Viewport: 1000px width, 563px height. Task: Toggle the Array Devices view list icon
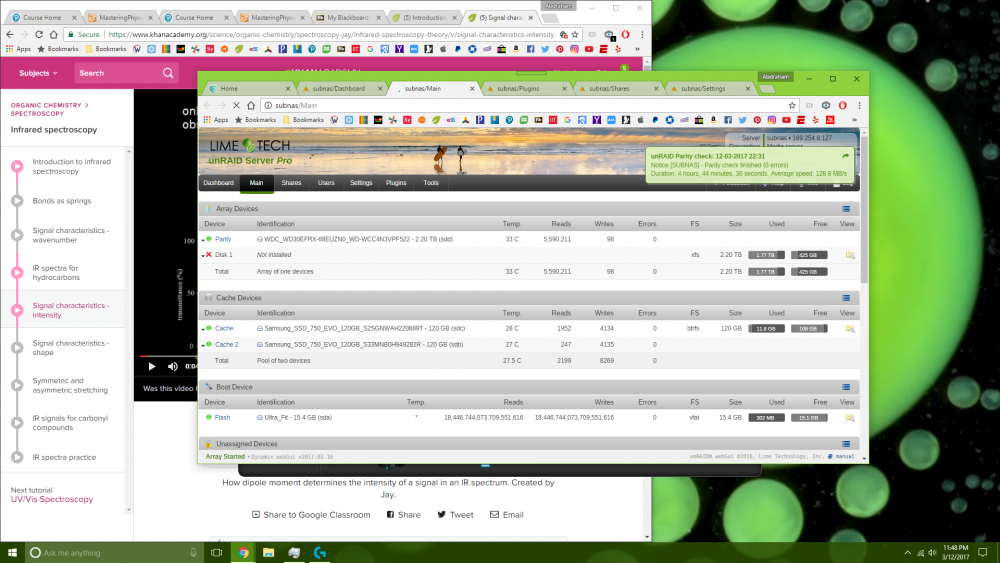pos(846,209)
